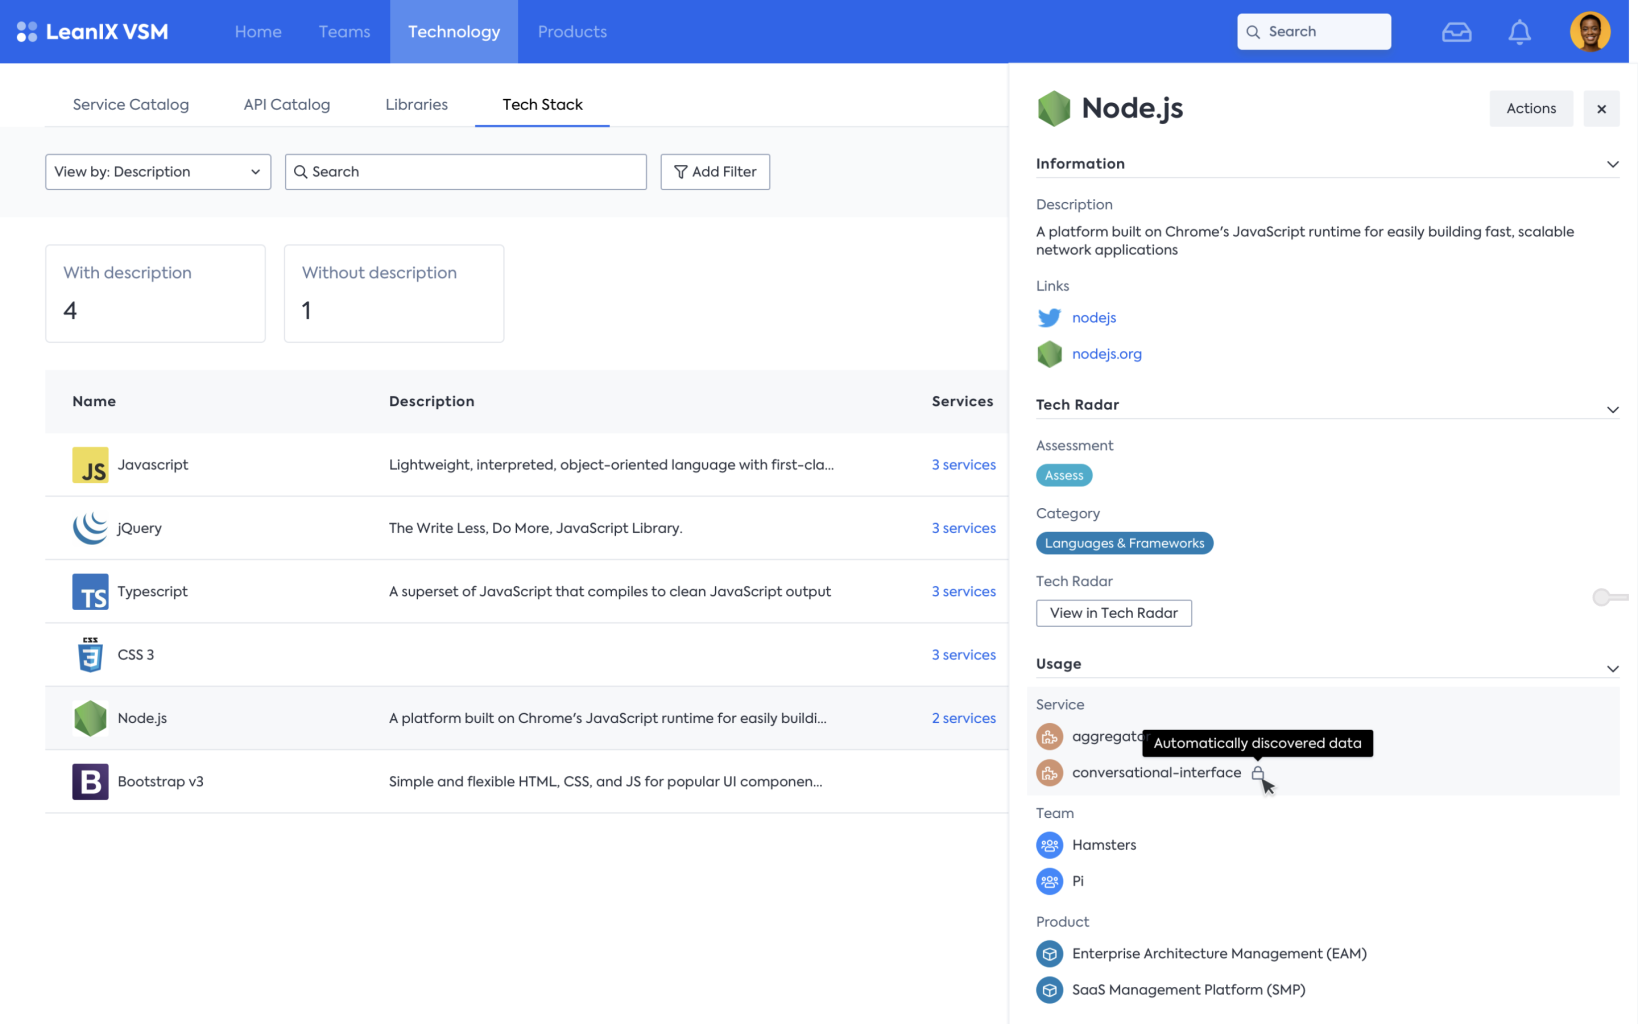Close the Node.js detail panel
This screenshot has height=1024, width=1638.
tap(1601, 109)
